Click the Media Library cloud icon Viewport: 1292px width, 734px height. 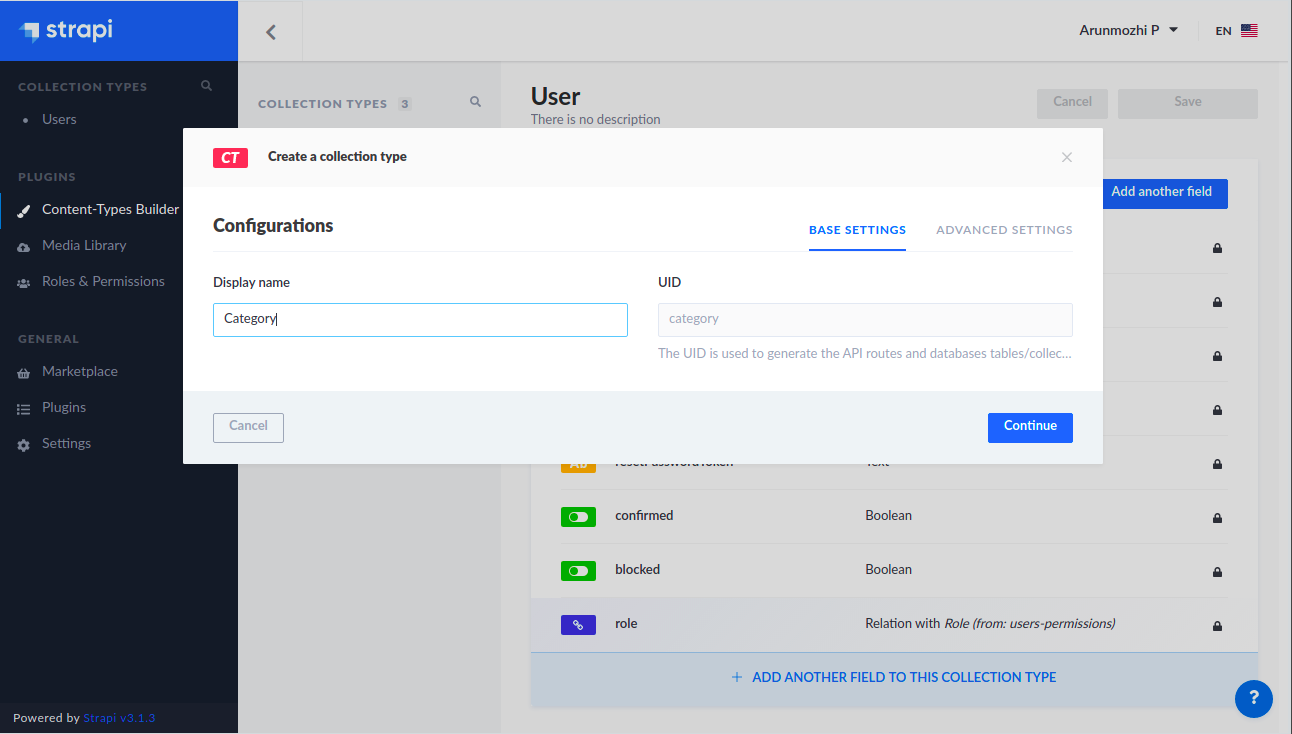pos(24,246)
